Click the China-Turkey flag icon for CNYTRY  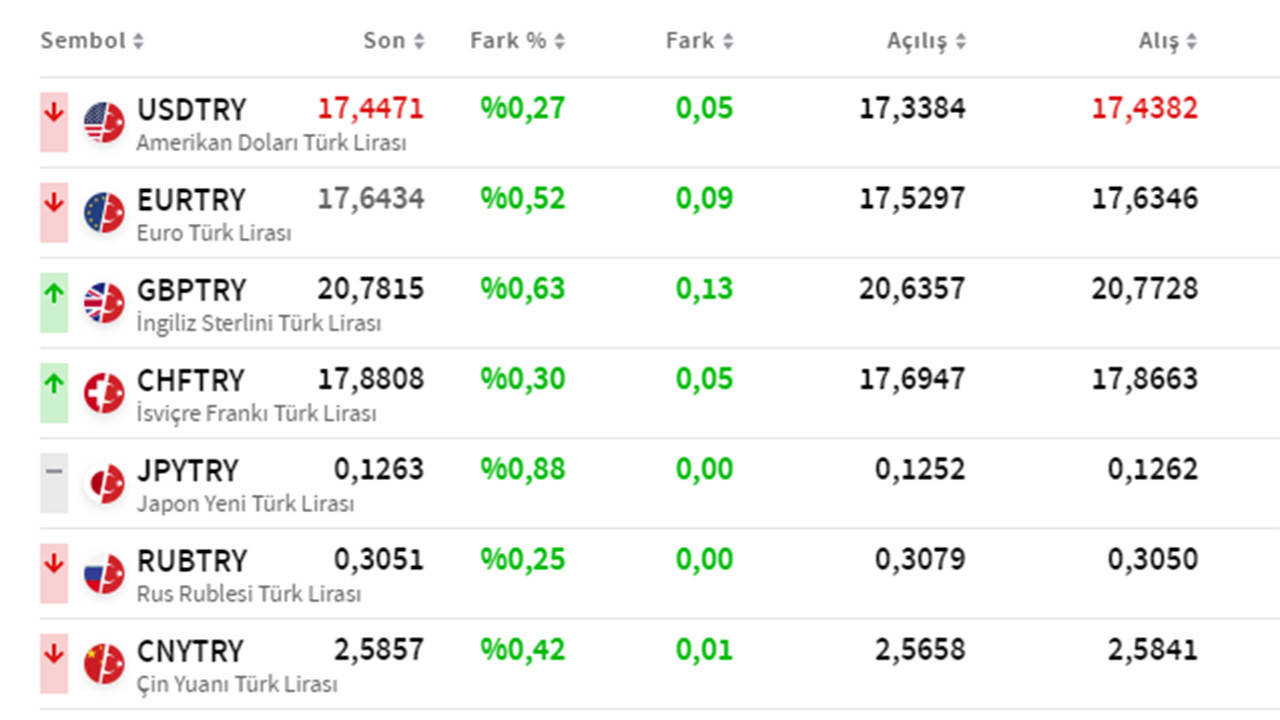(104, 663)
